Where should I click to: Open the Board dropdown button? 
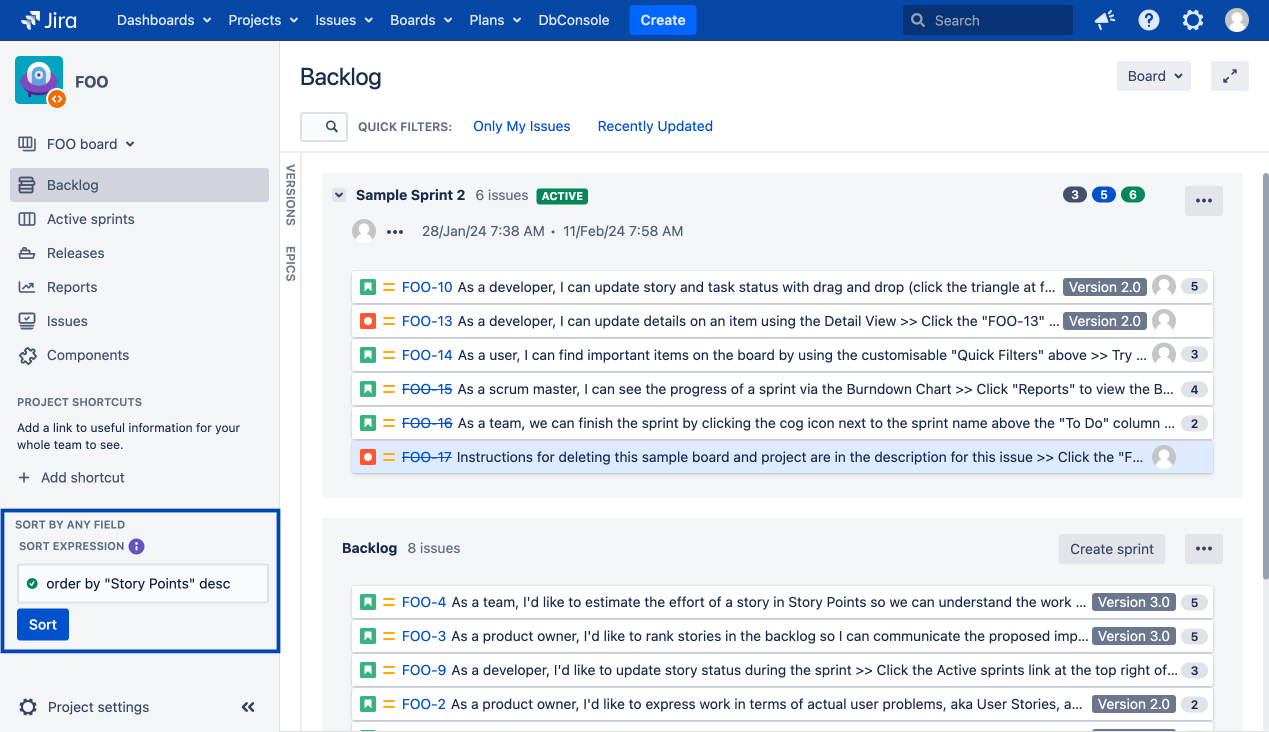click(x=1154, y=76)
